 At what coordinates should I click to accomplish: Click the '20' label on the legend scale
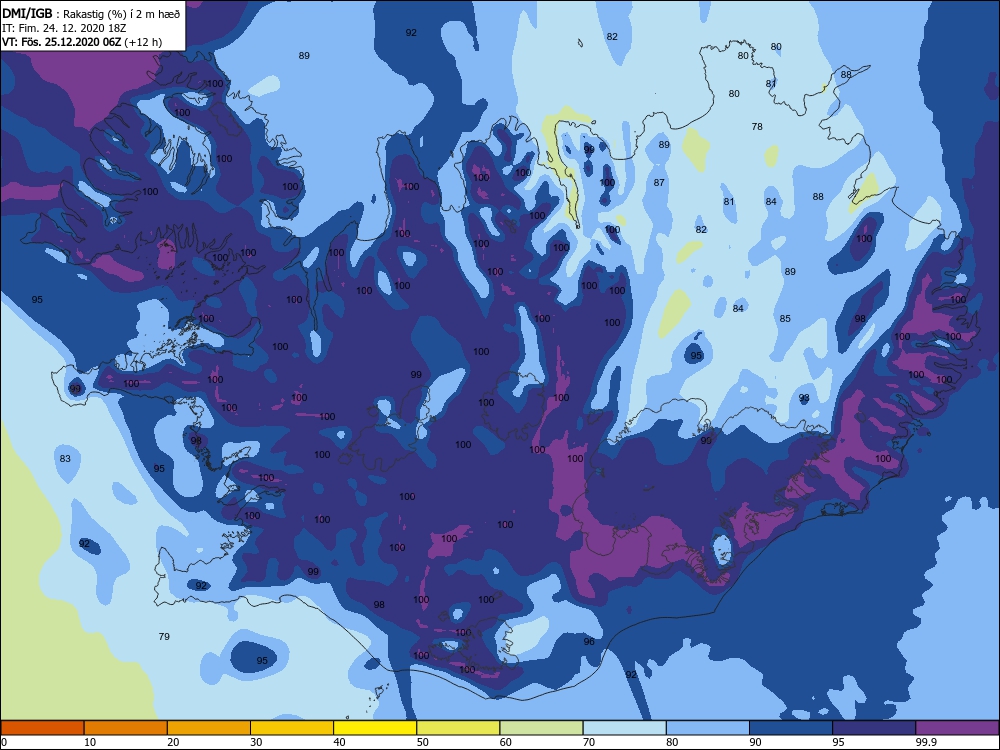click(x=173, y=742)
